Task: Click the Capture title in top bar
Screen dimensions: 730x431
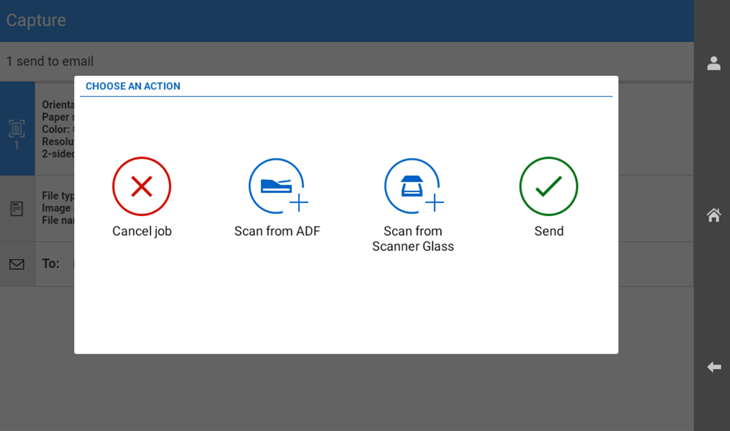Action: point(36,20)
